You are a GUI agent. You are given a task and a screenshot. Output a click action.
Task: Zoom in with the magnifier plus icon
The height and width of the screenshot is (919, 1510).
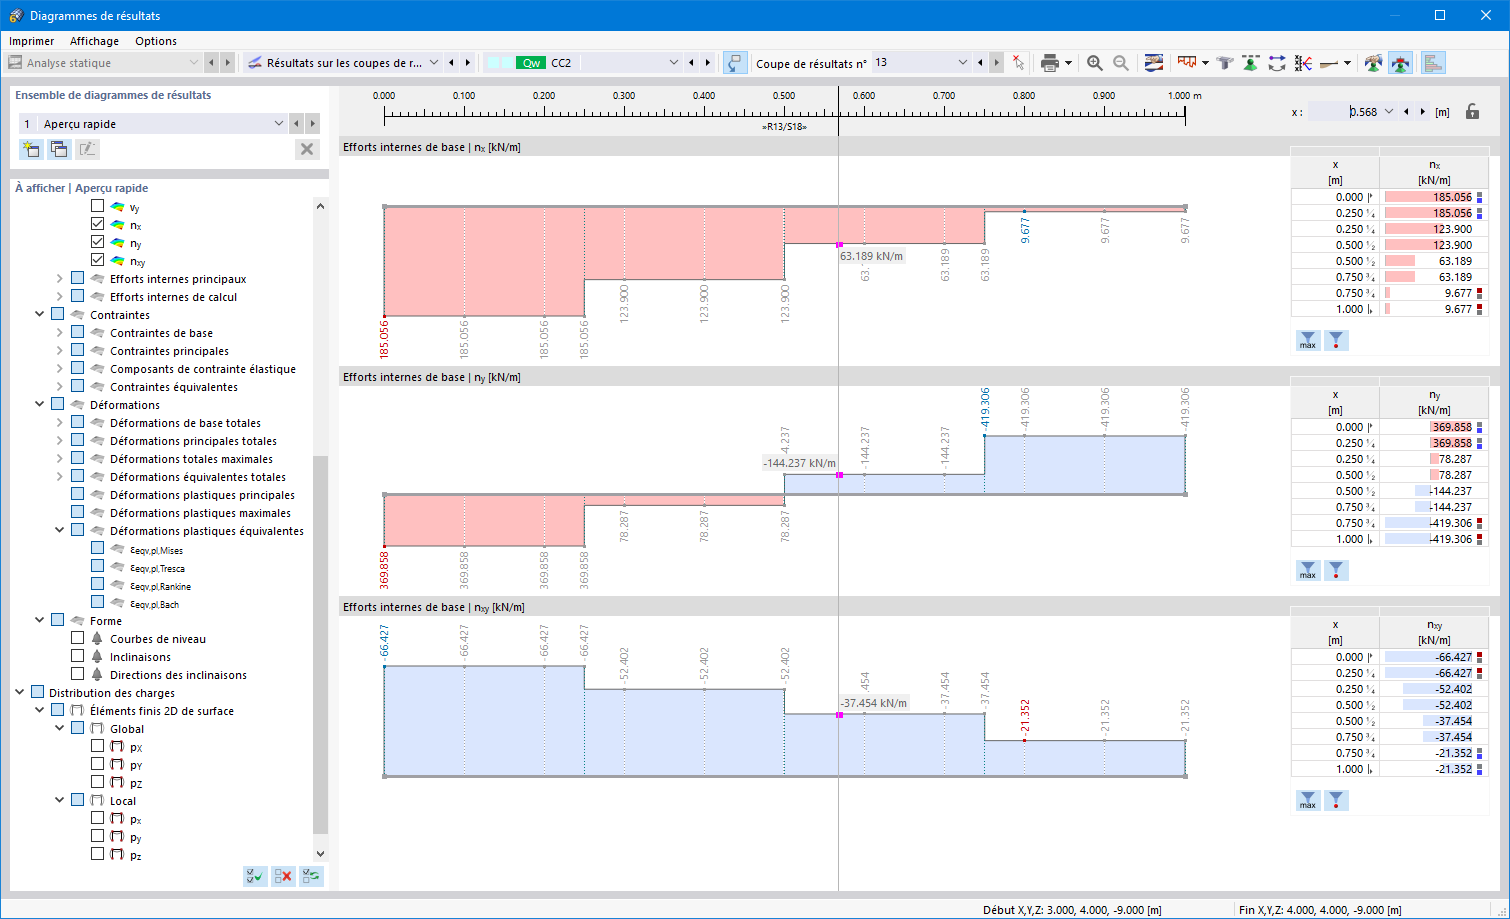(1095, 63)
